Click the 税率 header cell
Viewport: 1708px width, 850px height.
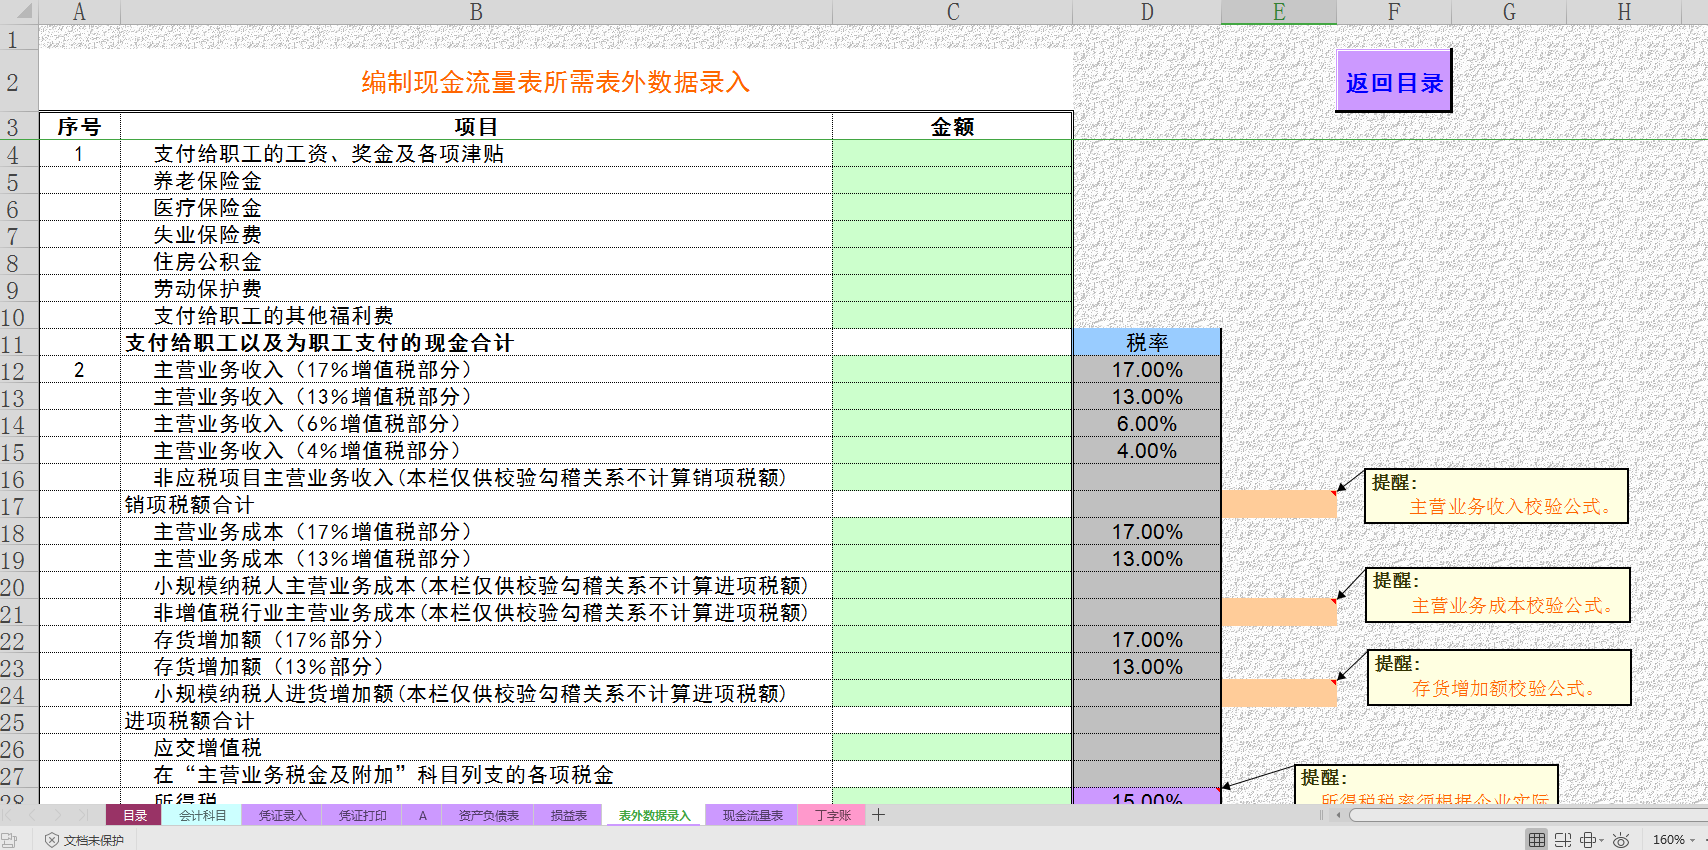1147,343
